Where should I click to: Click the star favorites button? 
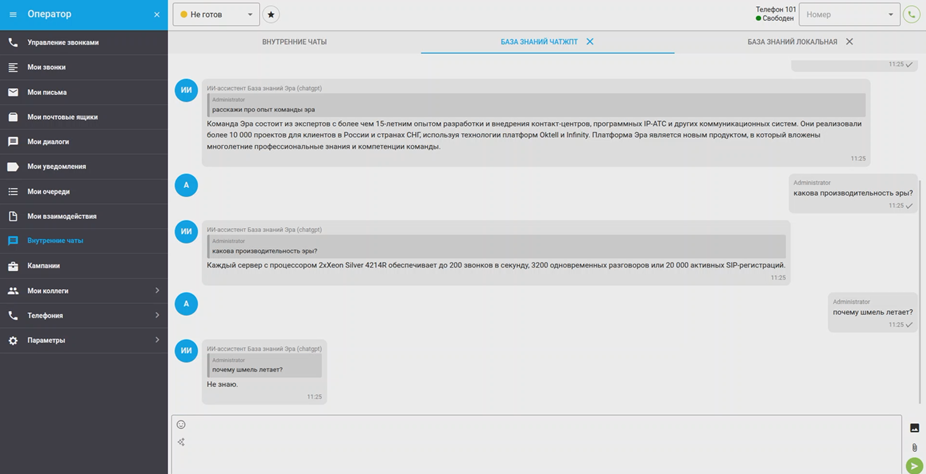pos(271,14)
